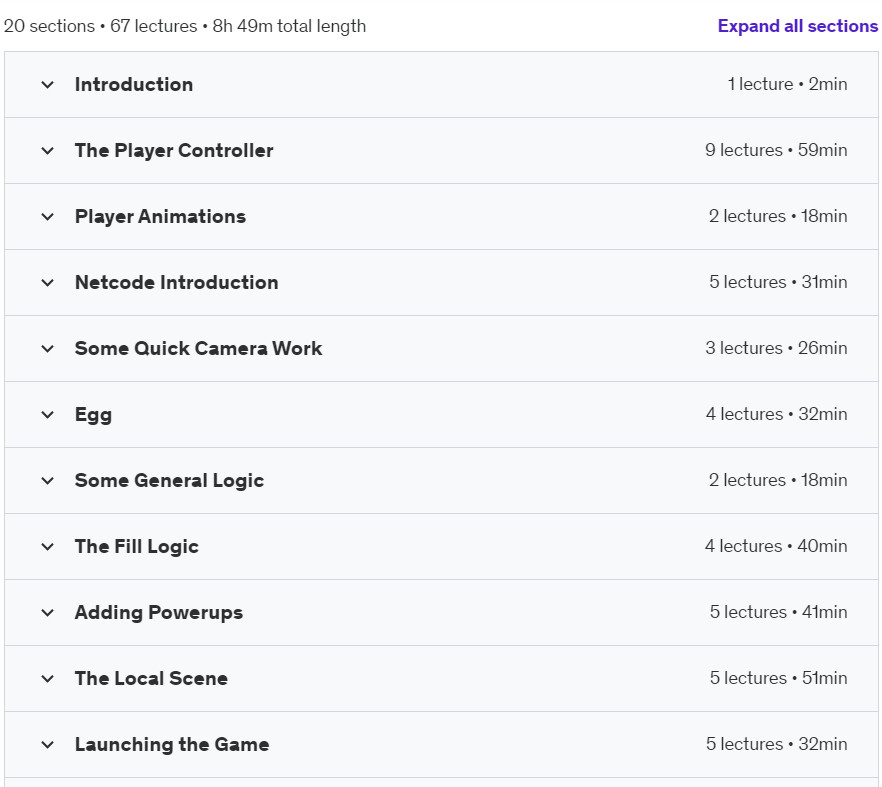Screen dimensions: 882x787
Task: Click '2 lectures • 18min' beside Some General Logic
Action: click(778, 480)
